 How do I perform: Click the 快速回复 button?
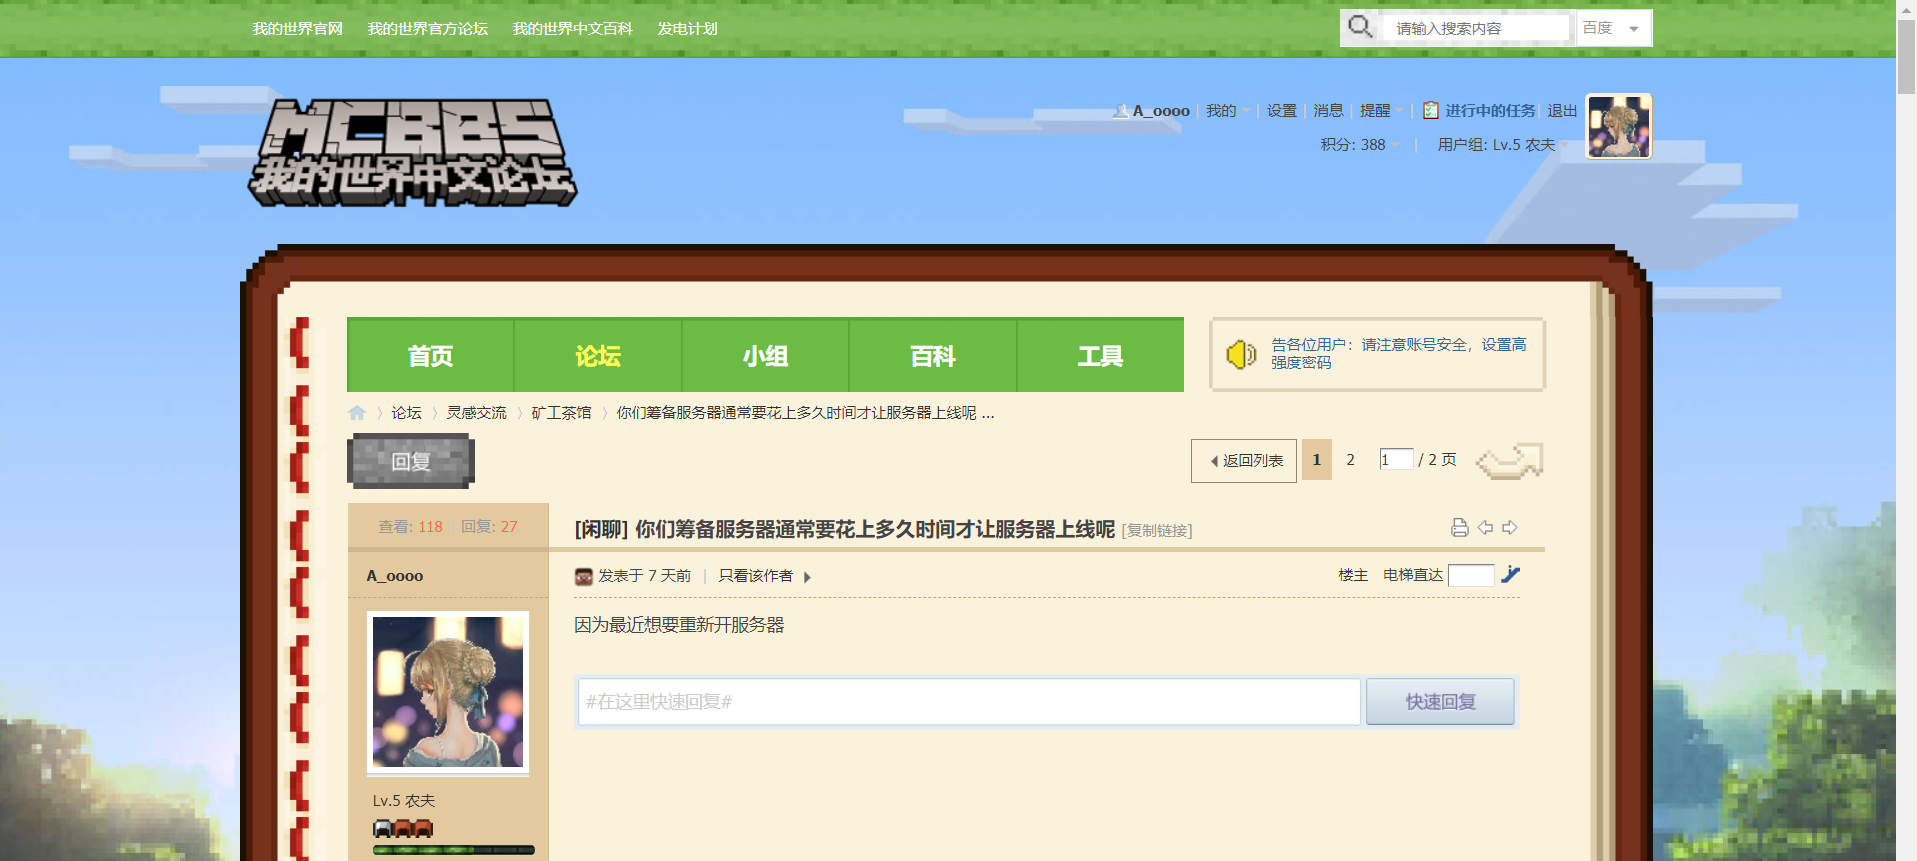tap(1440, 702)
